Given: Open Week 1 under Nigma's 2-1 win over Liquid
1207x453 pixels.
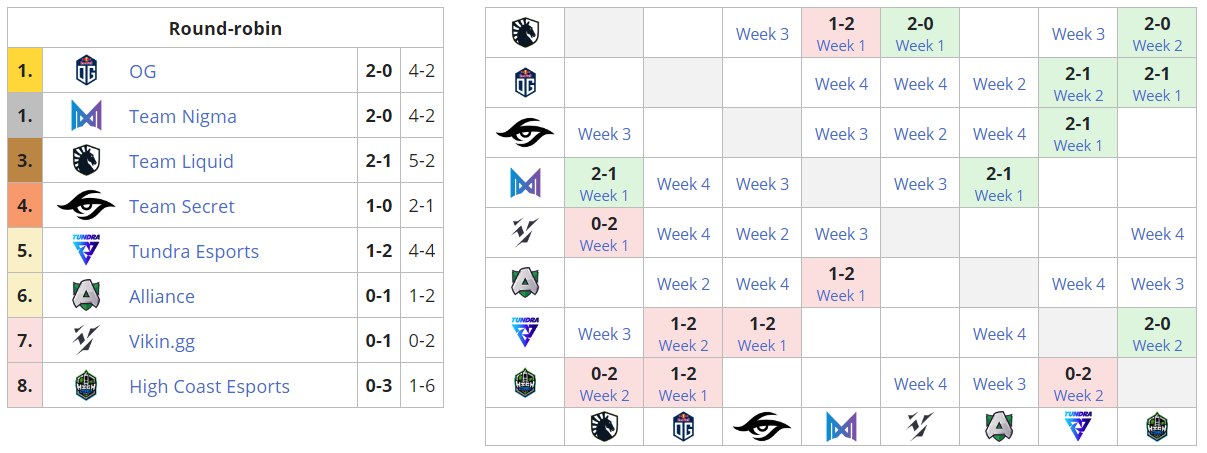Looking at the screenshot, I should pyautogui.click(x=604, y=196).
